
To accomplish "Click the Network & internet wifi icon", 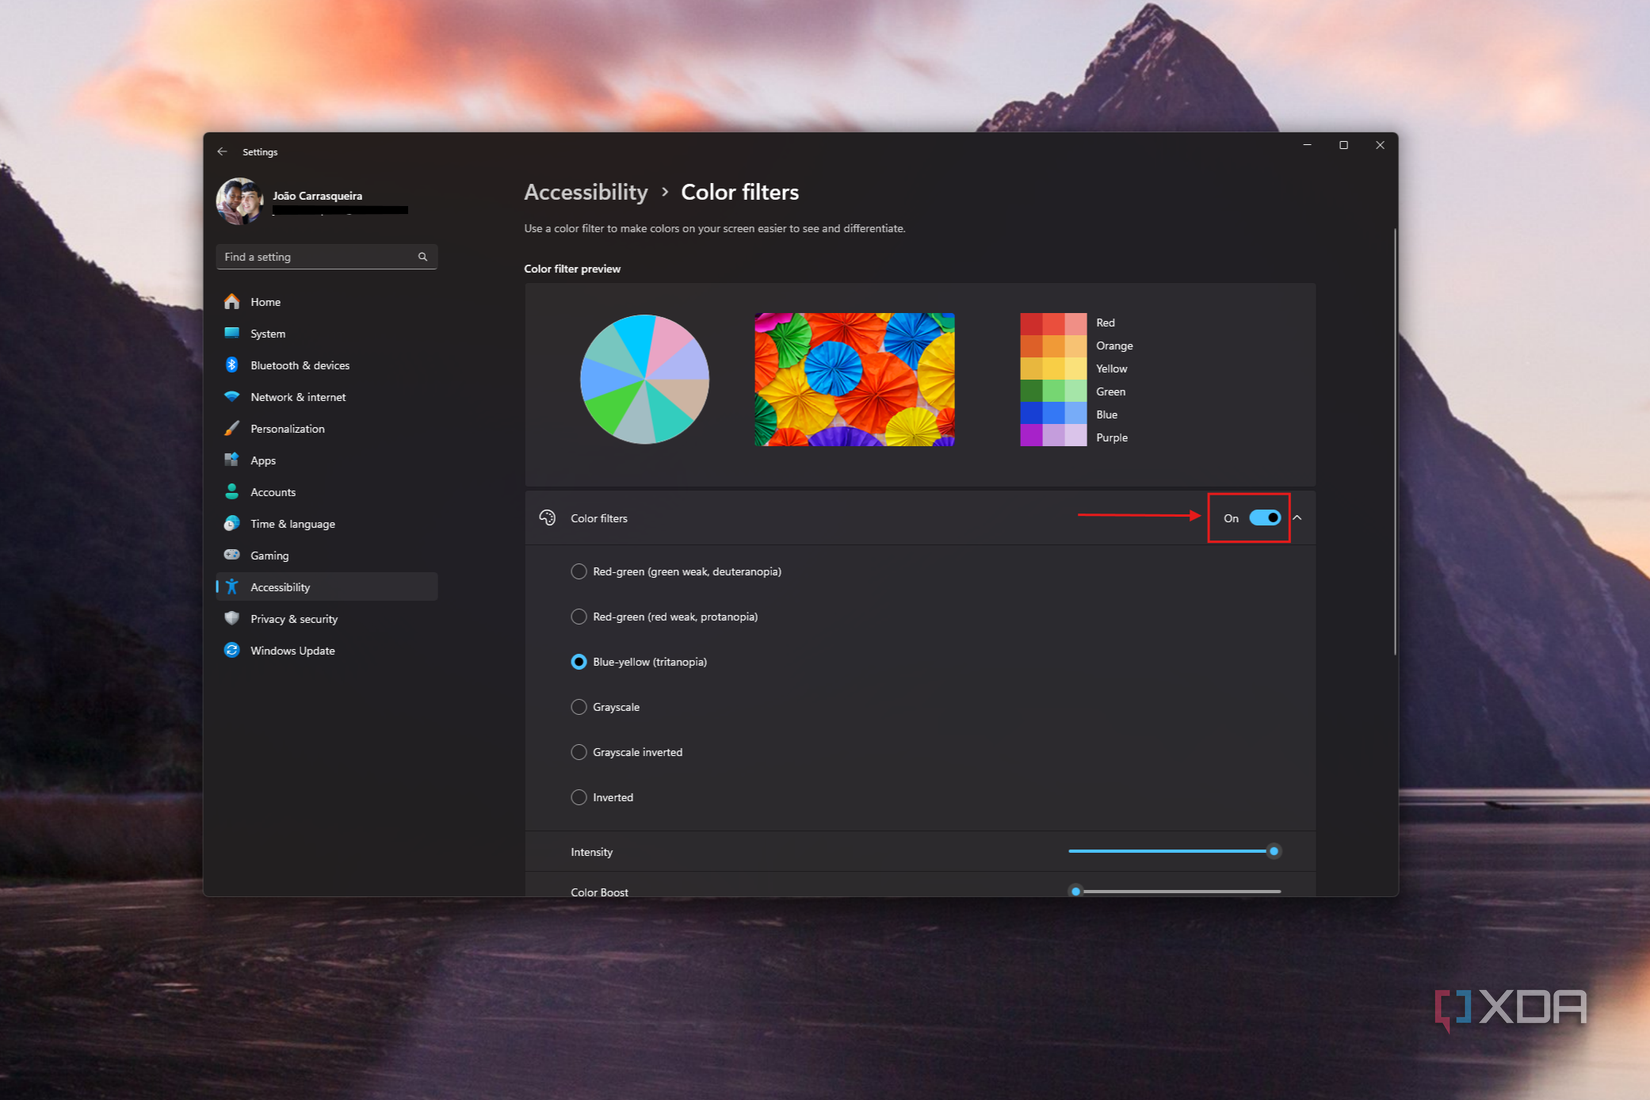I will (232, 397).
